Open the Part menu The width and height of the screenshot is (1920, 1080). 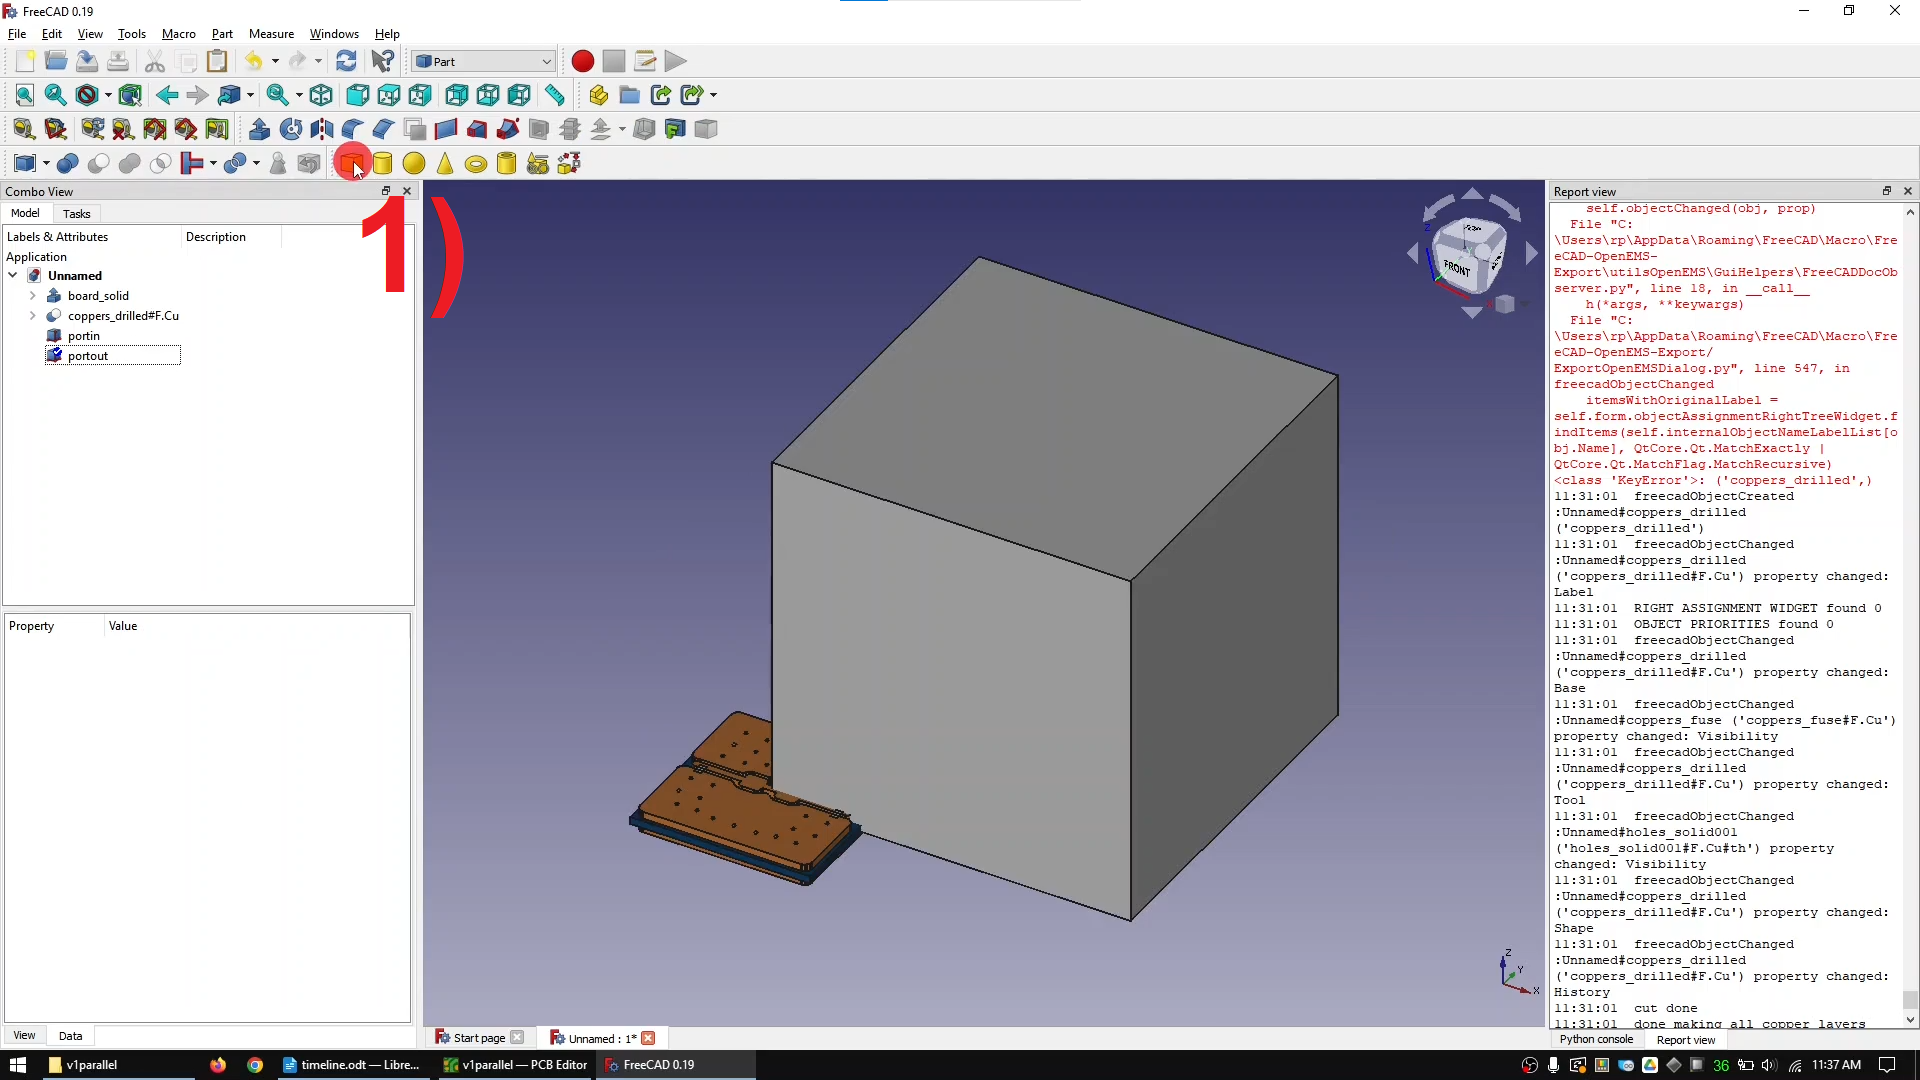click(x=222, y=33)
